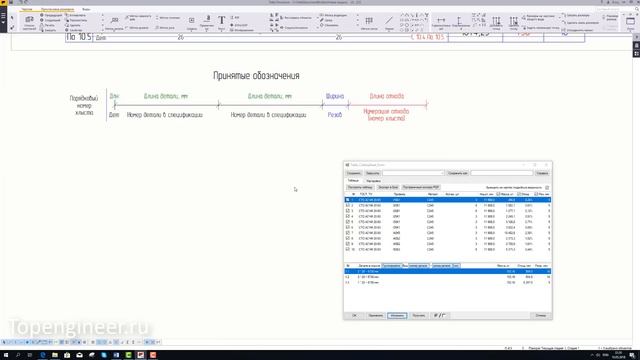Click the part mark tool icon
The image size is (640, 360).
(115, 20)
